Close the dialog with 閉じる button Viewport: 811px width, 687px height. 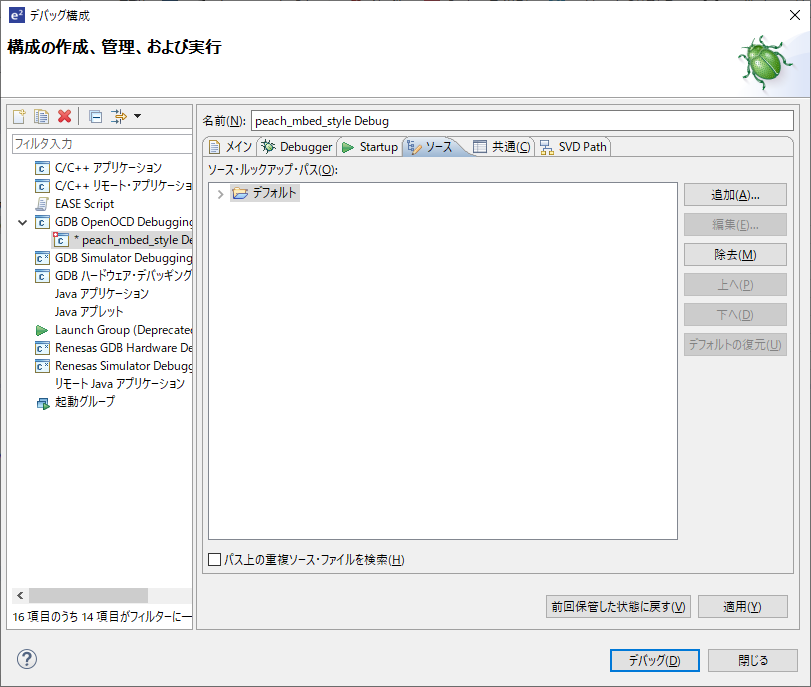pyautogui.click(x=753, y=660)
